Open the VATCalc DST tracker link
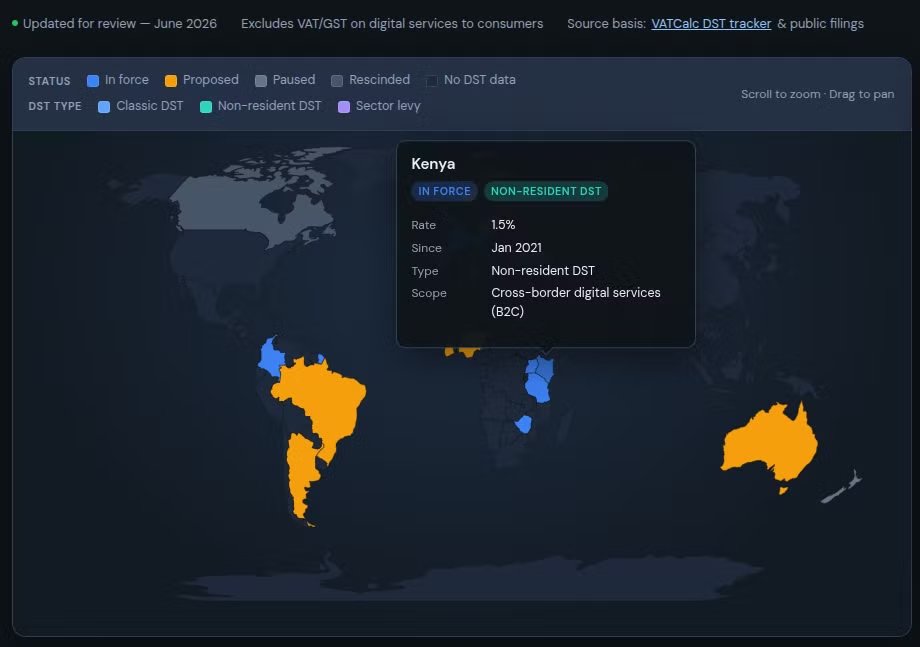The height and width of the screenshot is (647, 920). click(711, 23)
